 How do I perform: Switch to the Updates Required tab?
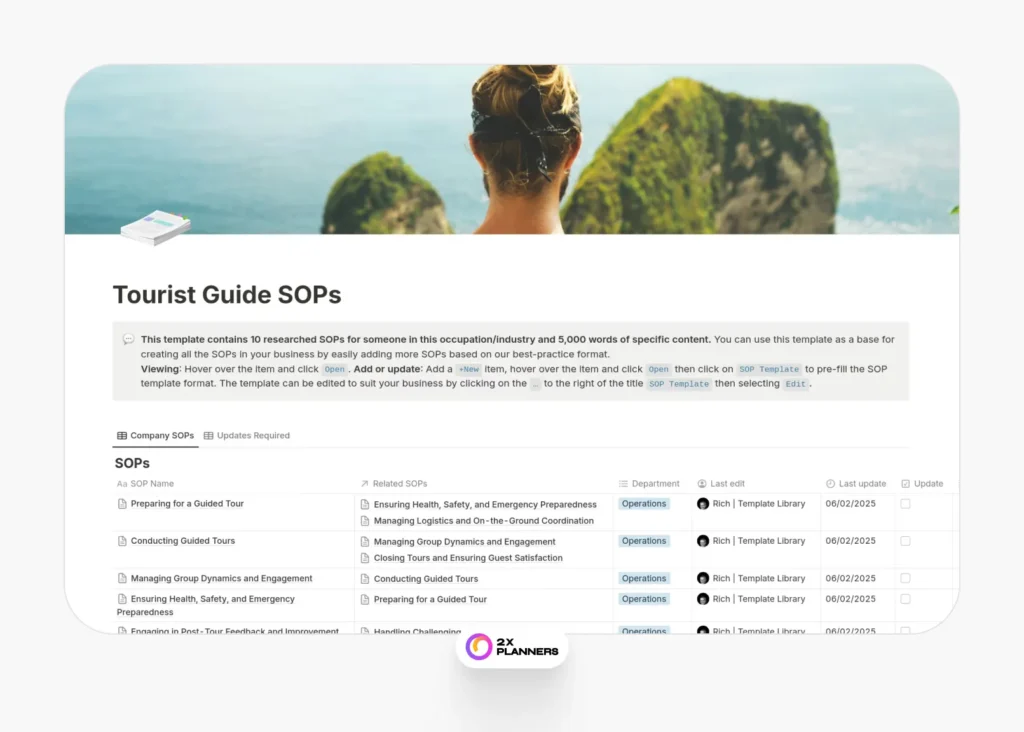[247, 435]
